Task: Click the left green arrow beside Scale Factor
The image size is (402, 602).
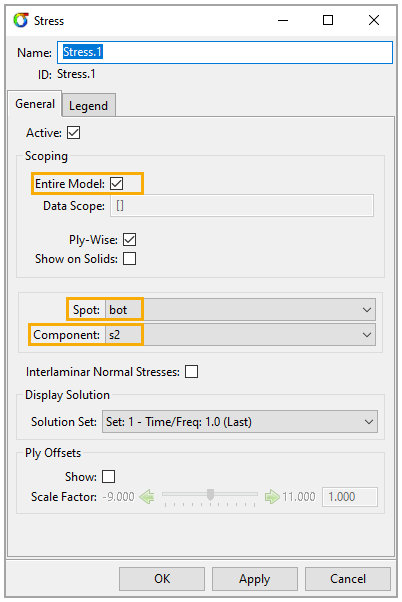Action: click(146, 496)
